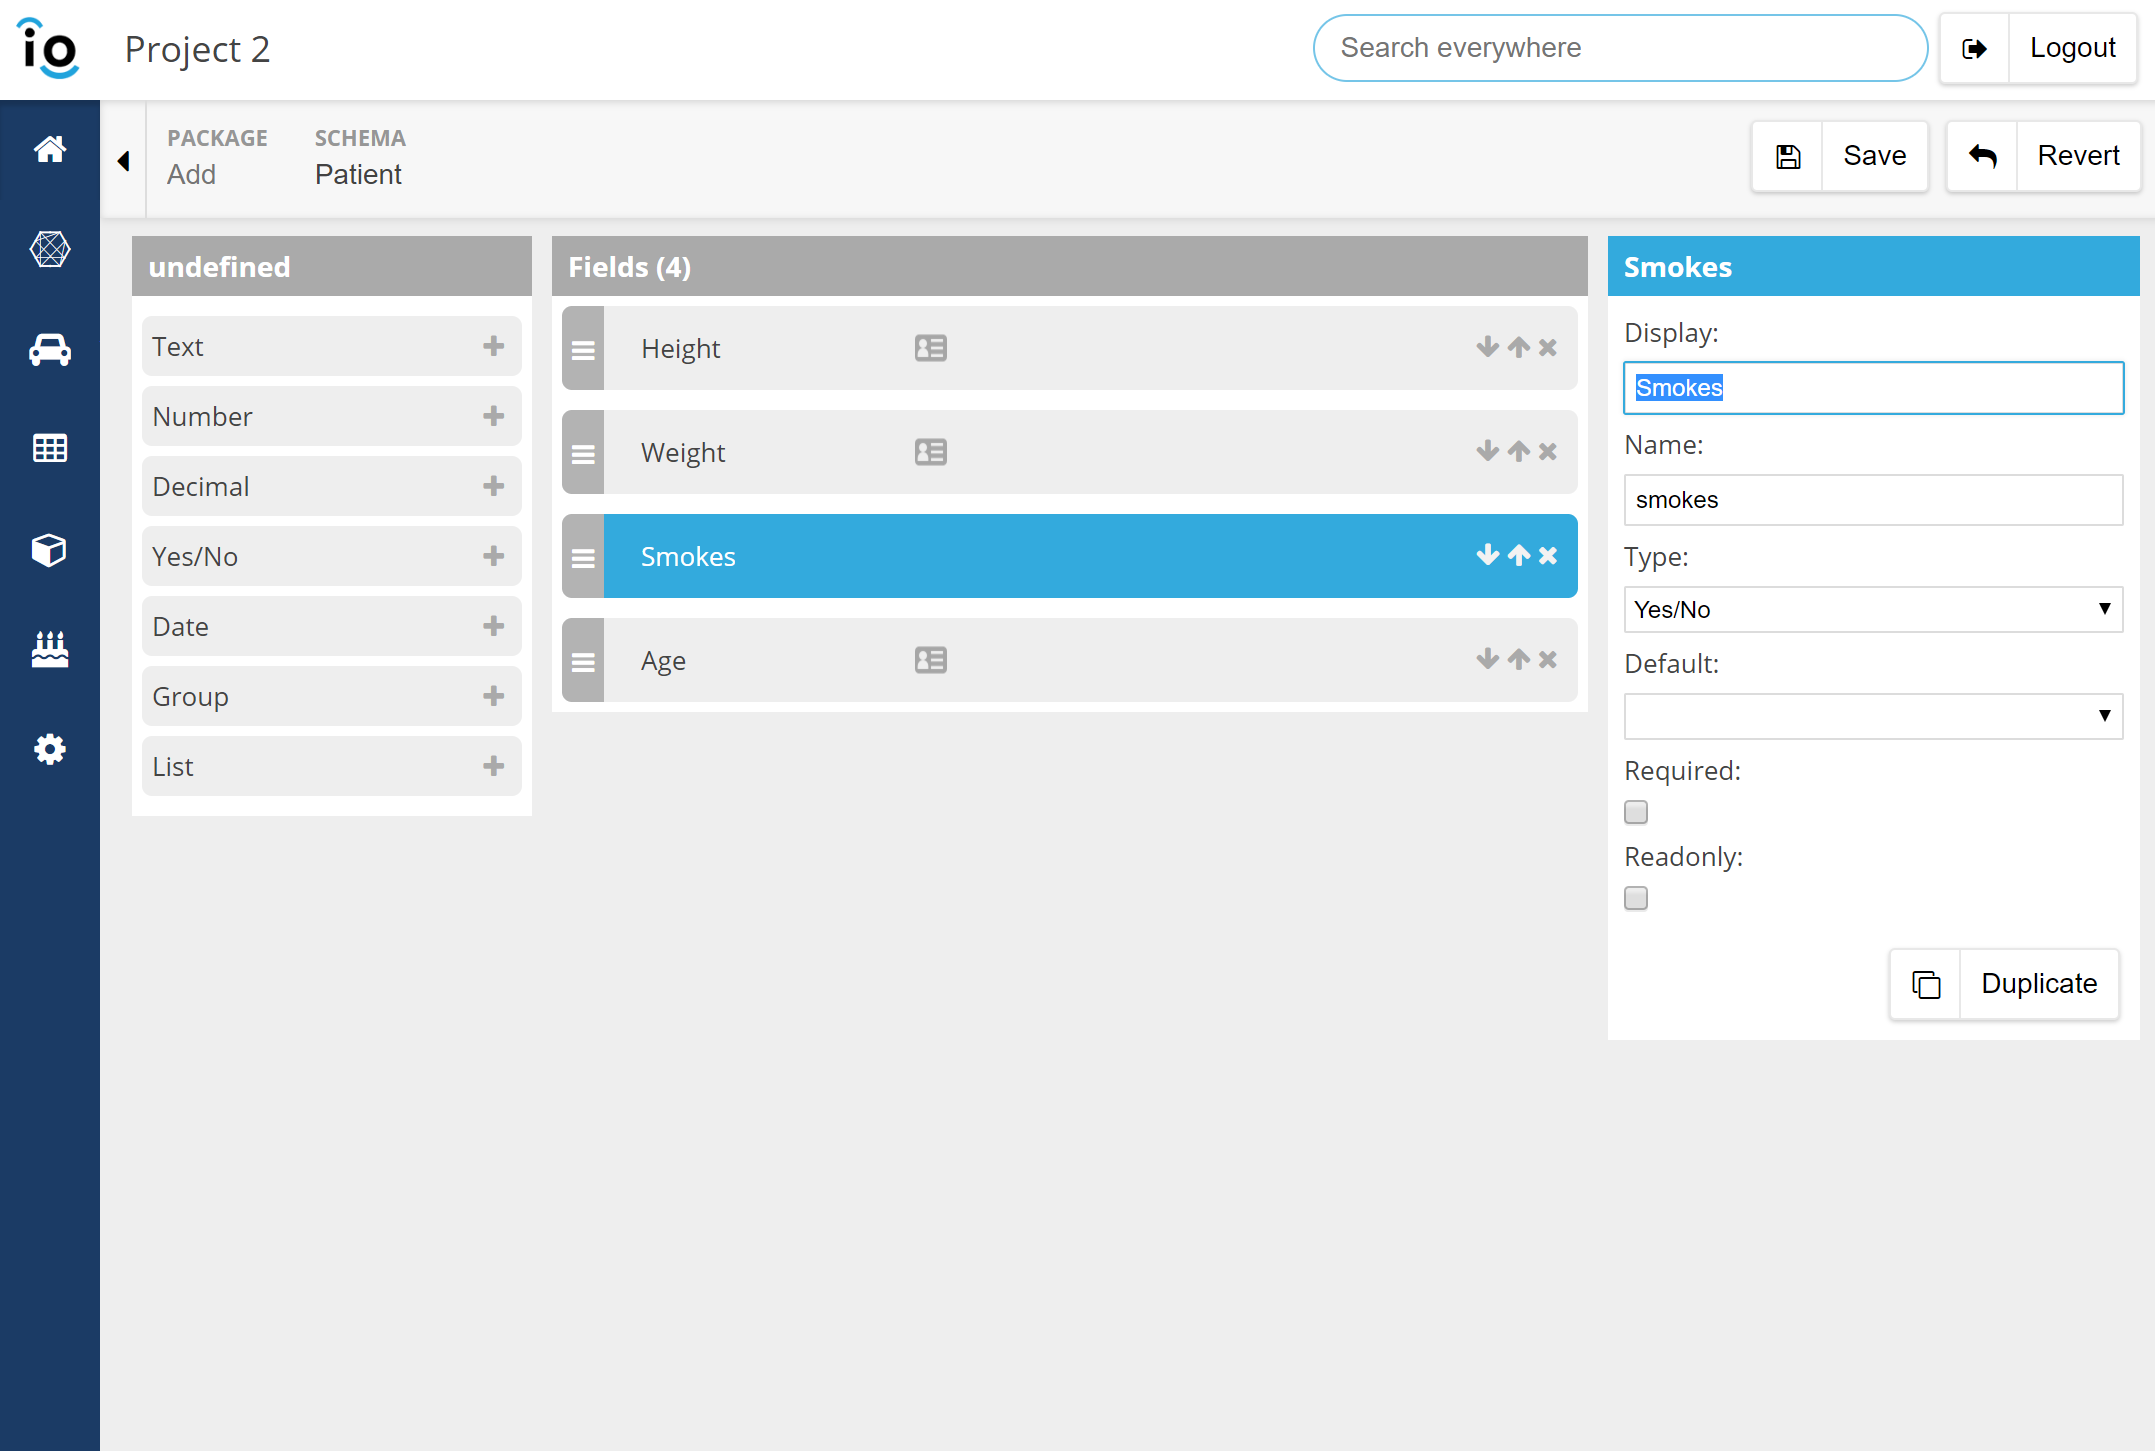Remove the Age field
The width and height of the screenshot is (2155, 1451).
pyautogui.click(x=1548, y=659)
